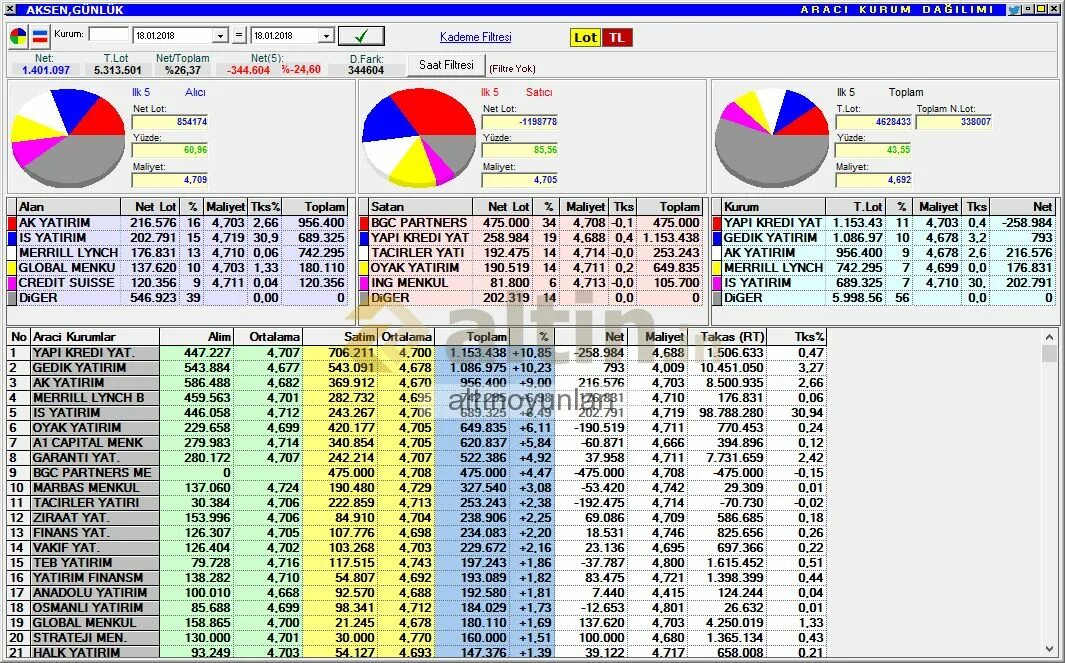
Task: Click the small X icon left of AKSEN,GÜNLÜK
Action: (x=9, y=10)
